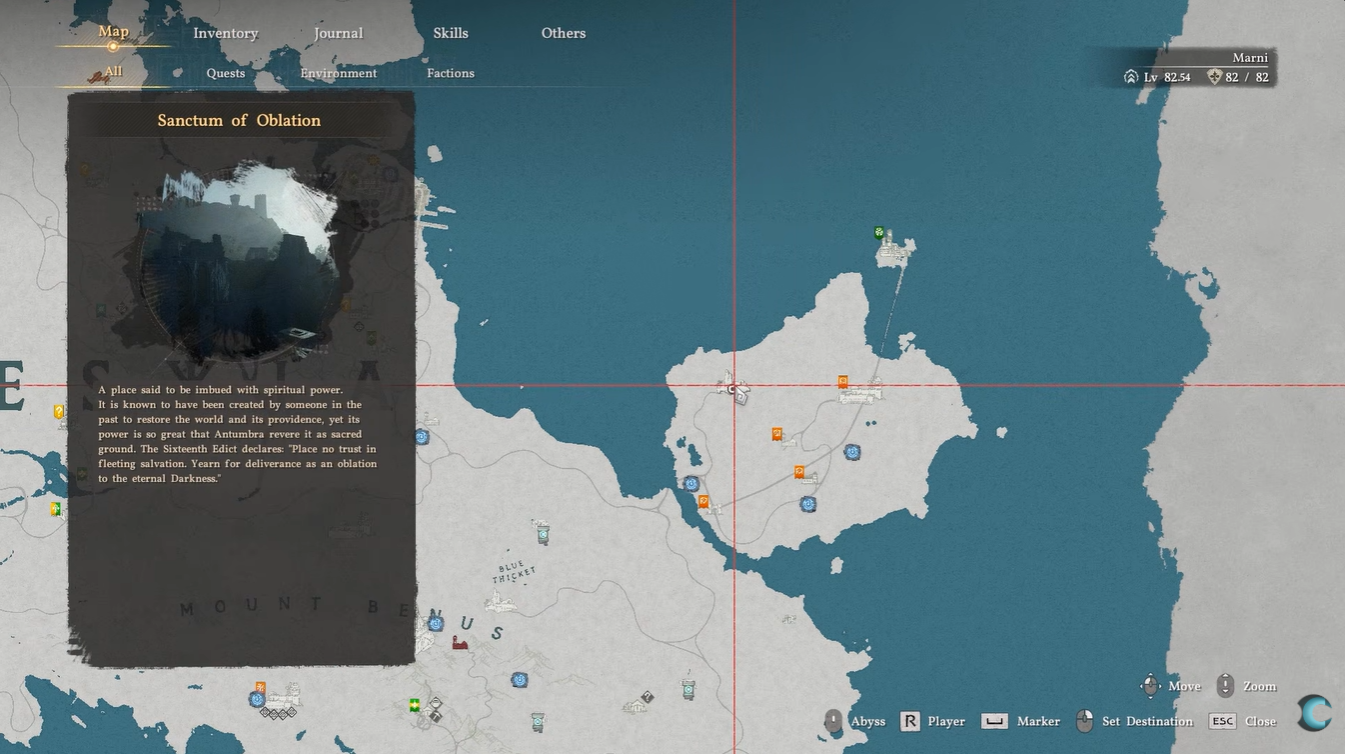Open the Skills tab
Viewport: 1345px width, 754px height.
450,33
